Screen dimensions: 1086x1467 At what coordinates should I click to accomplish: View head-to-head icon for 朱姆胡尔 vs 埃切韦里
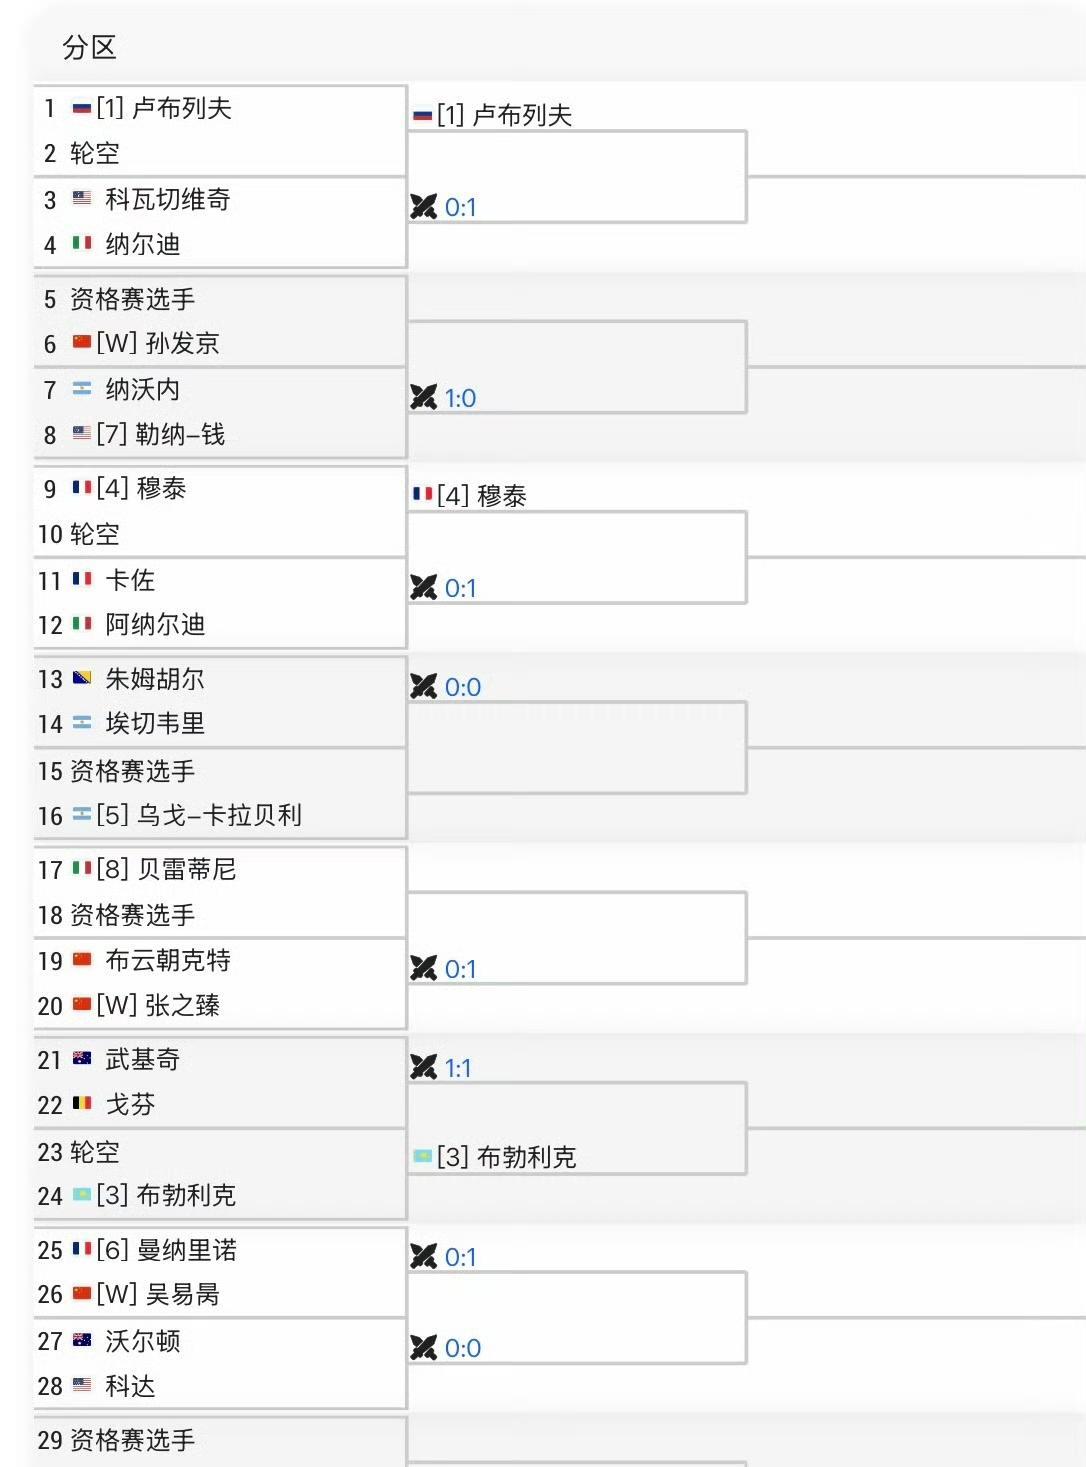coord(424,687)
